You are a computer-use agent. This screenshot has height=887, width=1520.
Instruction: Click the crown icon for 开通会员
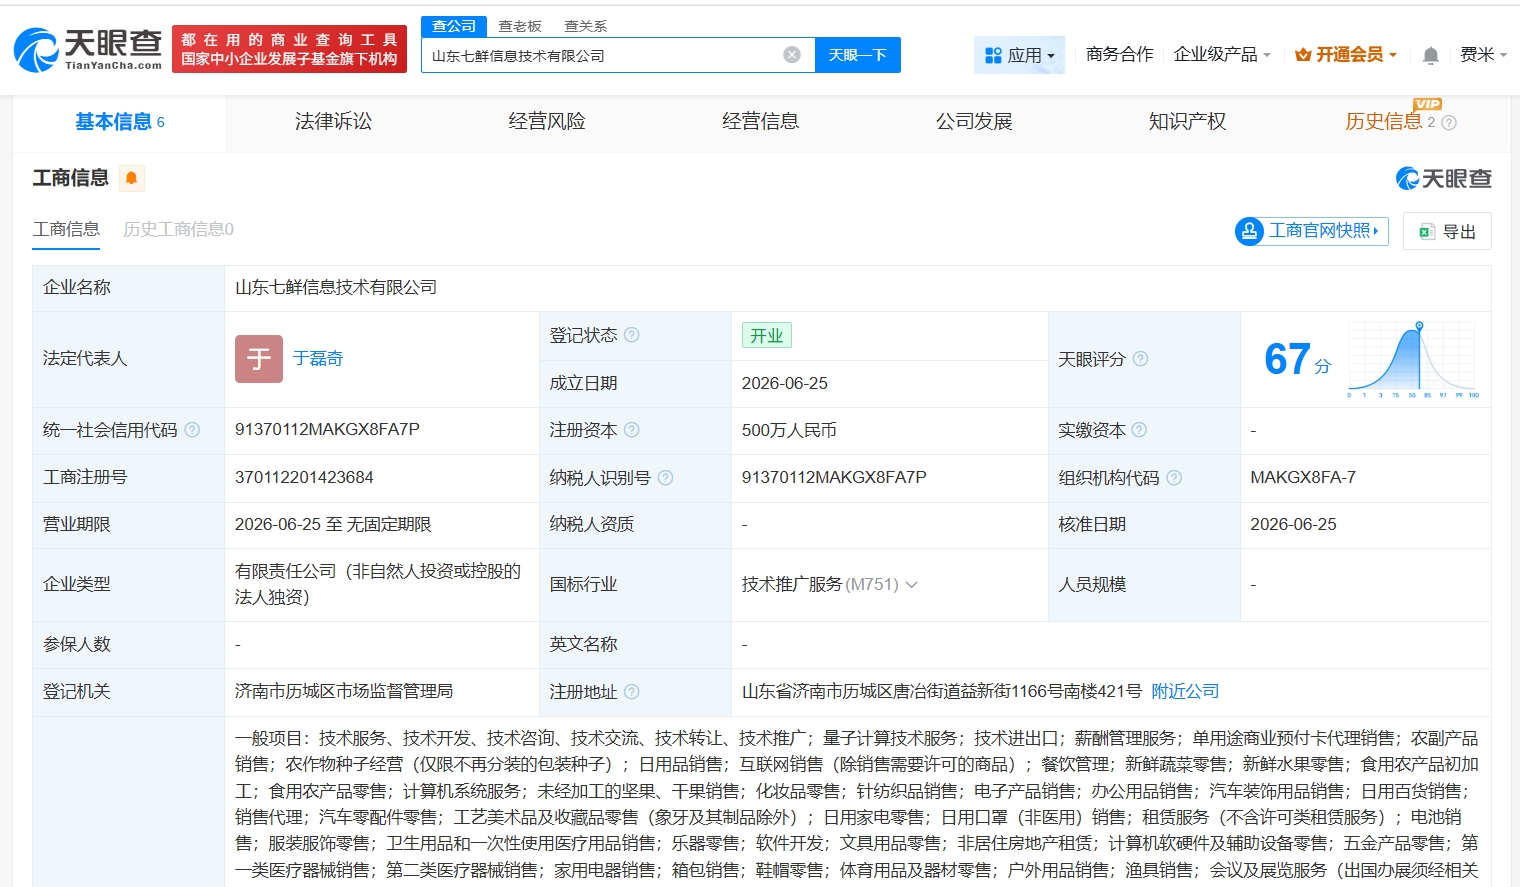point(1303,55)
